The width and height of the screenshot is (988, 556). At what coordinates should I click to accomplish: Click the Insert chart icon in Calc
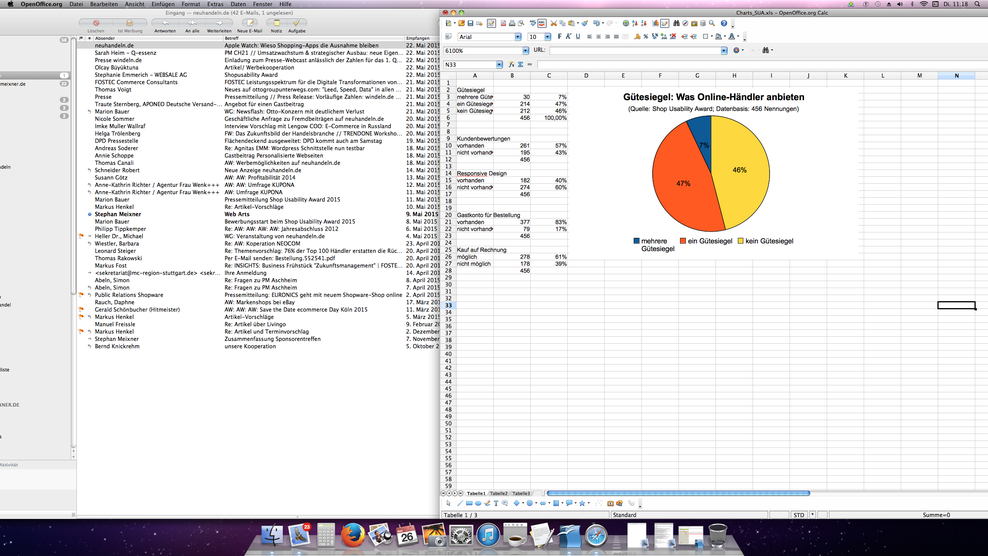pyautogui.click(x=655, y=23)
